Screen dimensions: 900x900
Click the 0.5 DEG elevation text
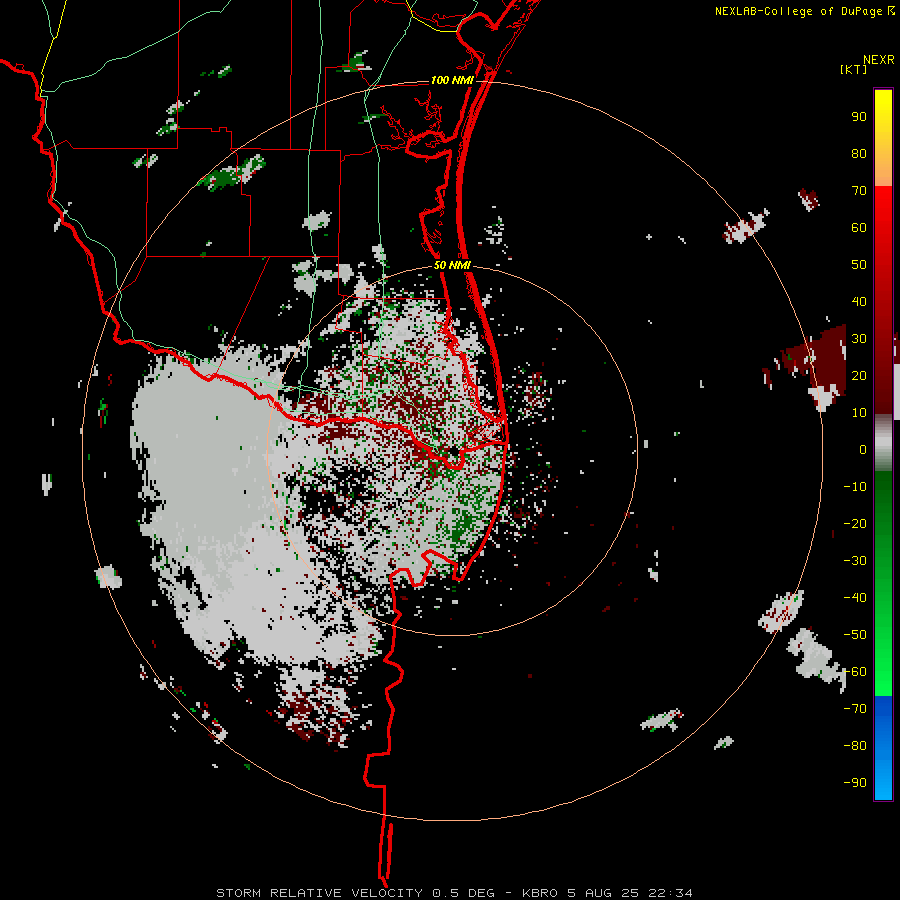tap(463, 893)
